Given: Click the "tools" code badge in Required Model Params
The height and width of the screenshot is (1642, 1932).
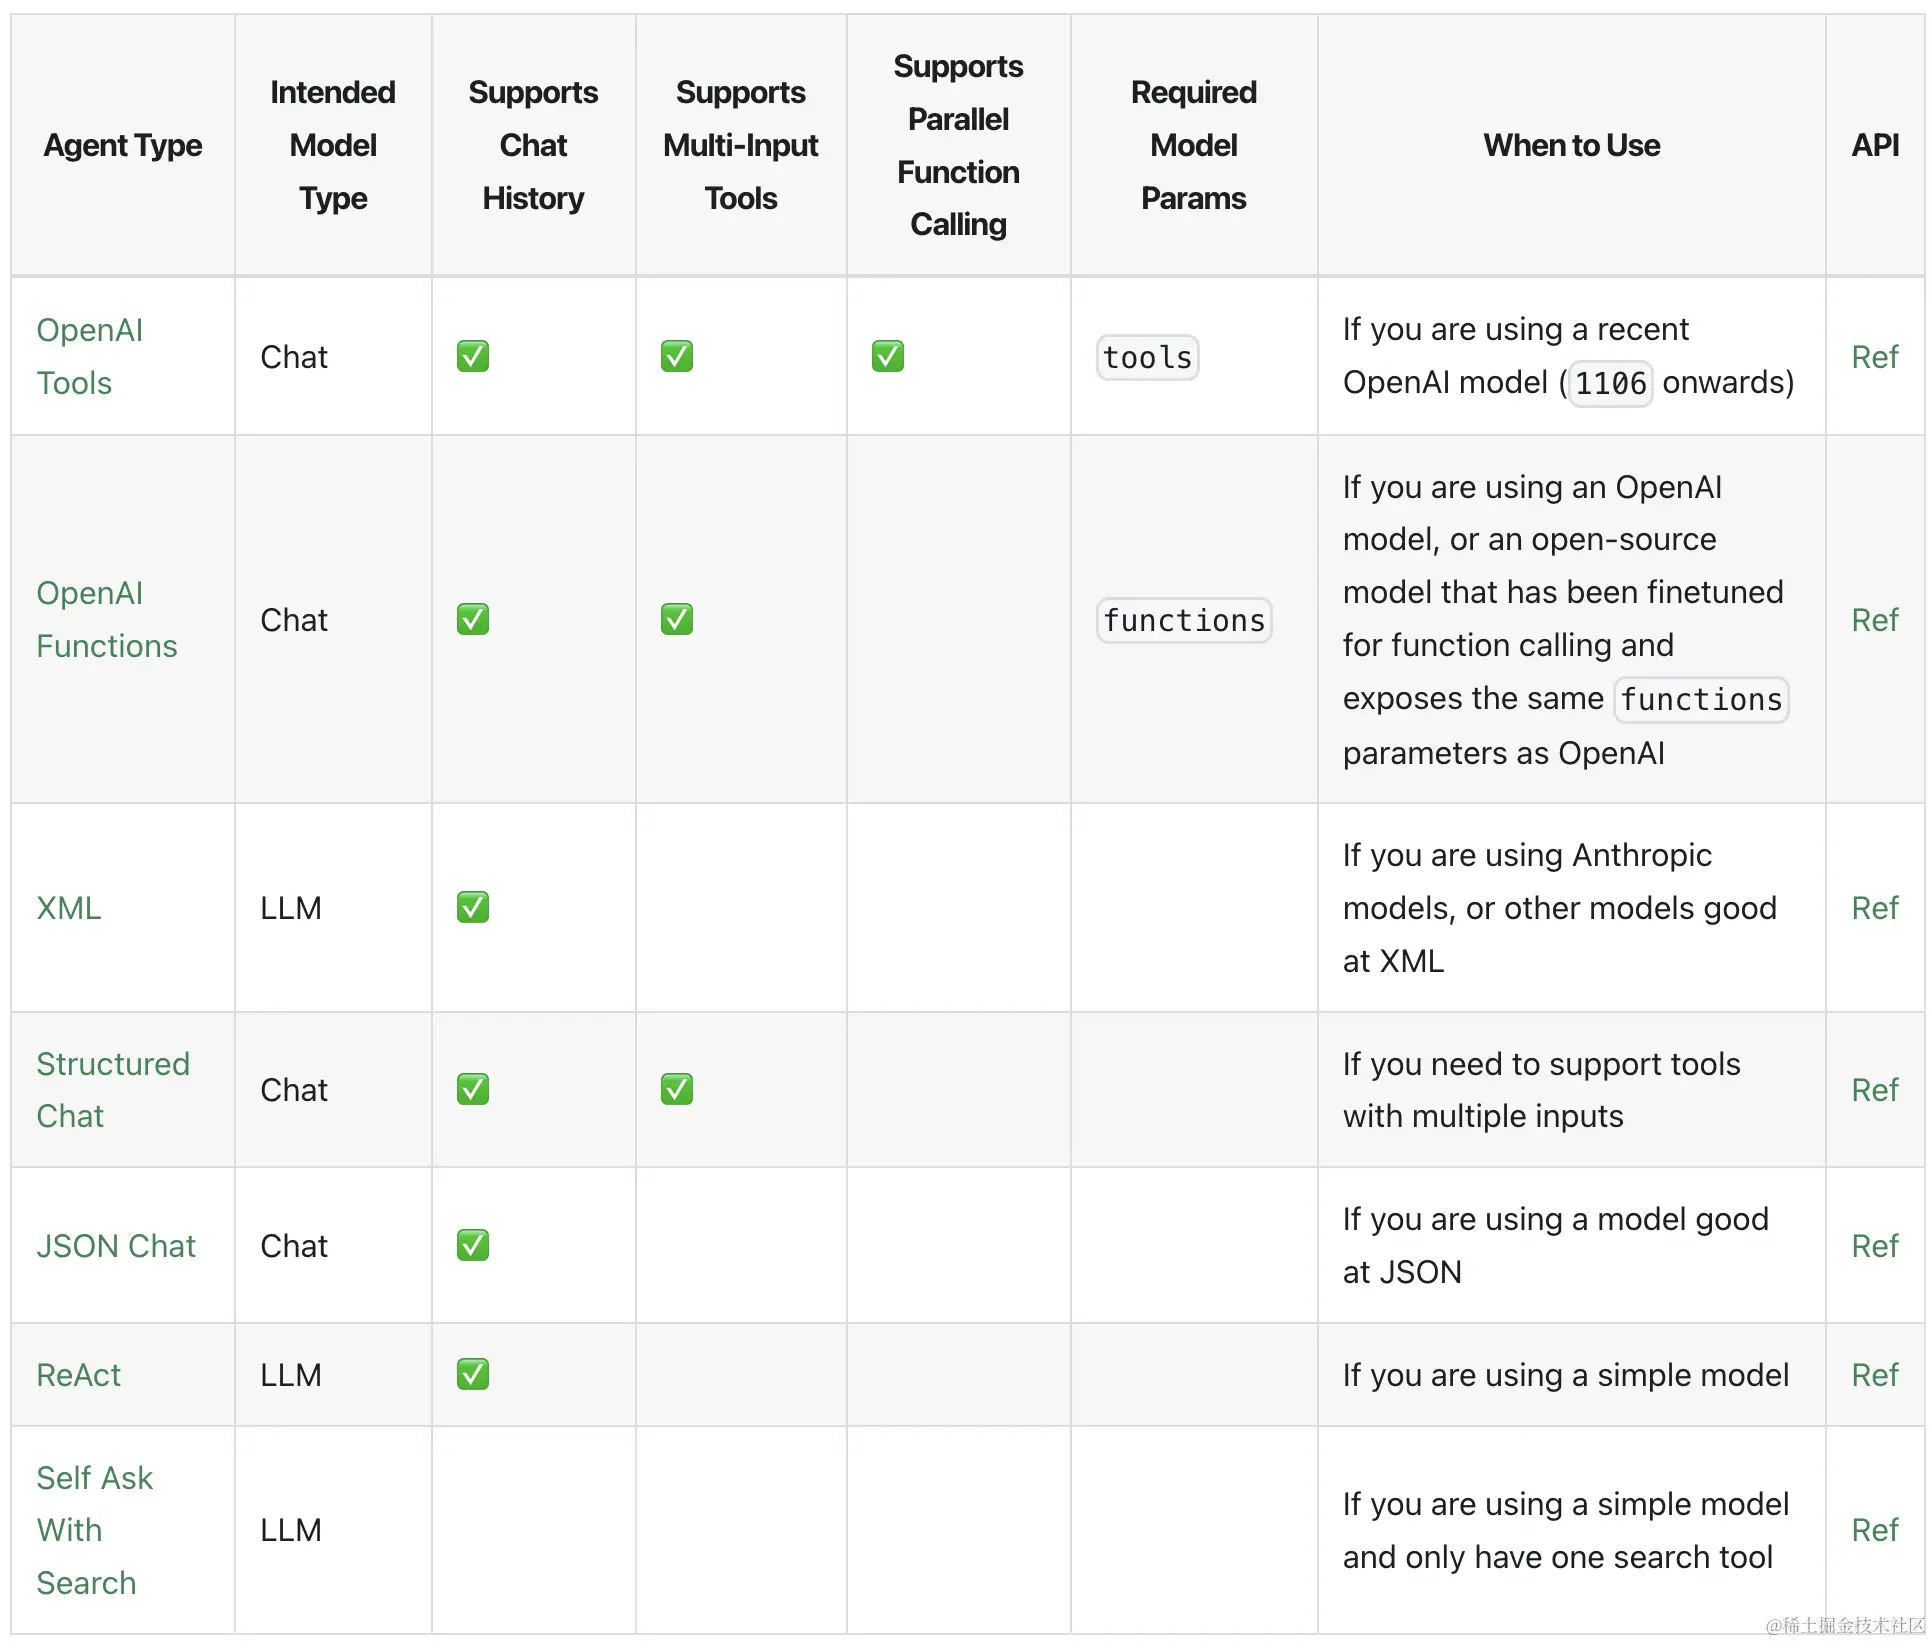Looking at the screenshot, I should (x=1147, y=357).
